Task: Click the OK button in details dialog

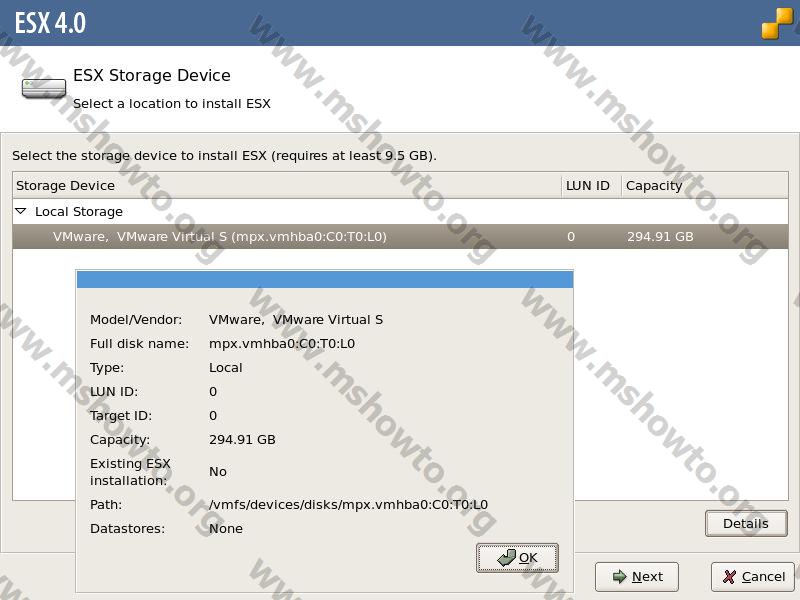Action: click(517, 558)
